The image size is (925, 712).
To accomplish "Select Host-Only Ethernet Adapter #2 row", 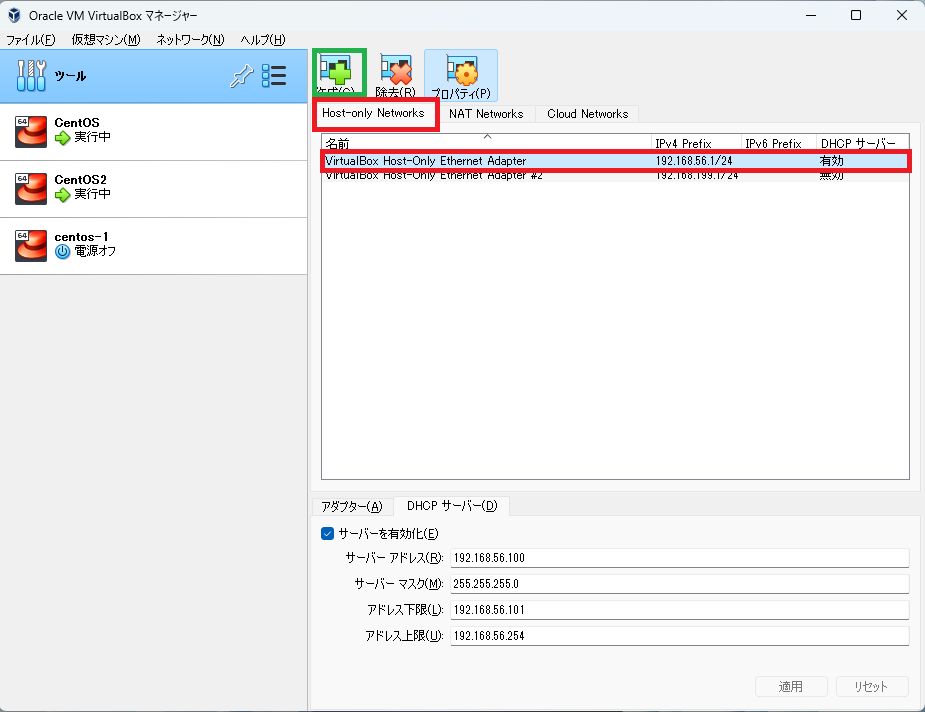I will tap(615, 175).
